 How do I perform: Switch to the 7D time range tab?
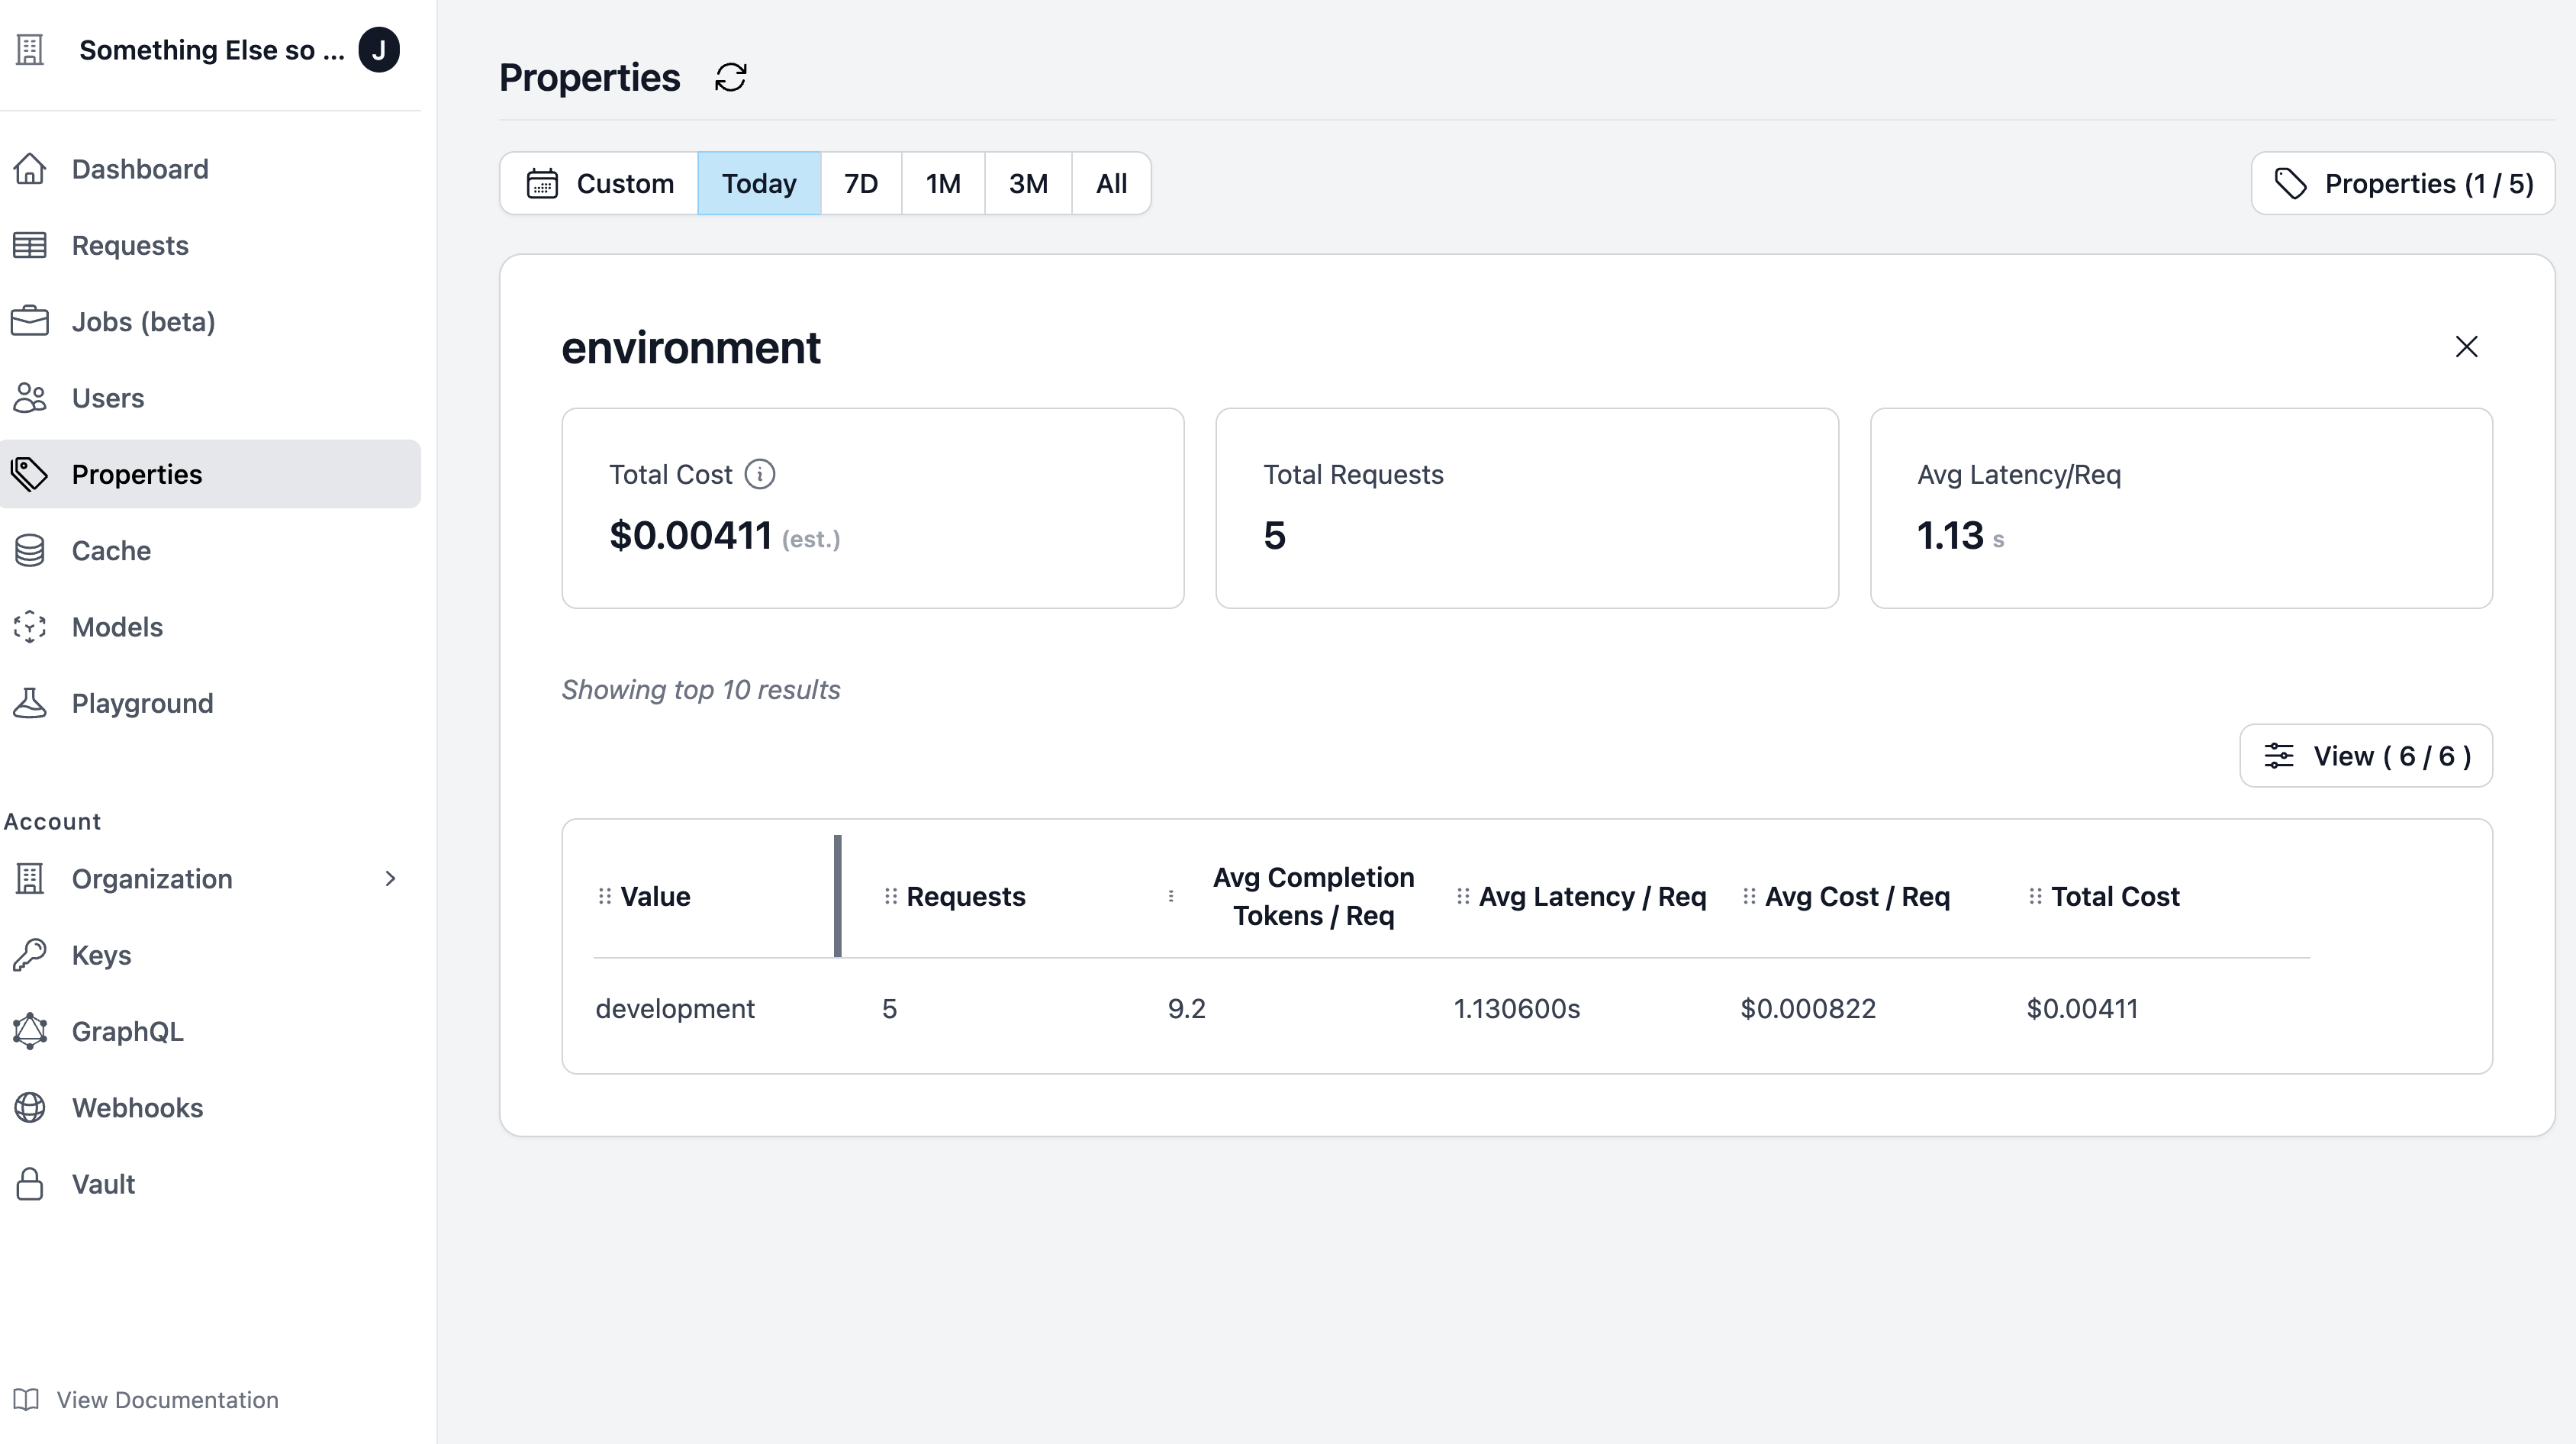pos(860,183)
